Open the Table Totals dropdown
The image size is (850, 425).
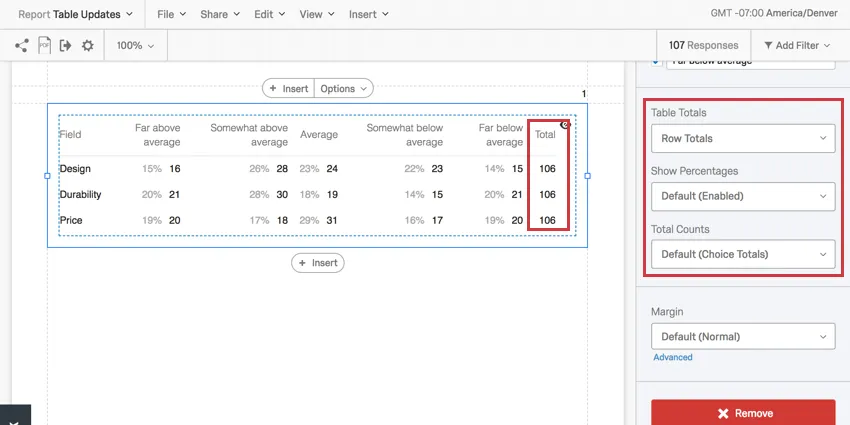point(743,138)
